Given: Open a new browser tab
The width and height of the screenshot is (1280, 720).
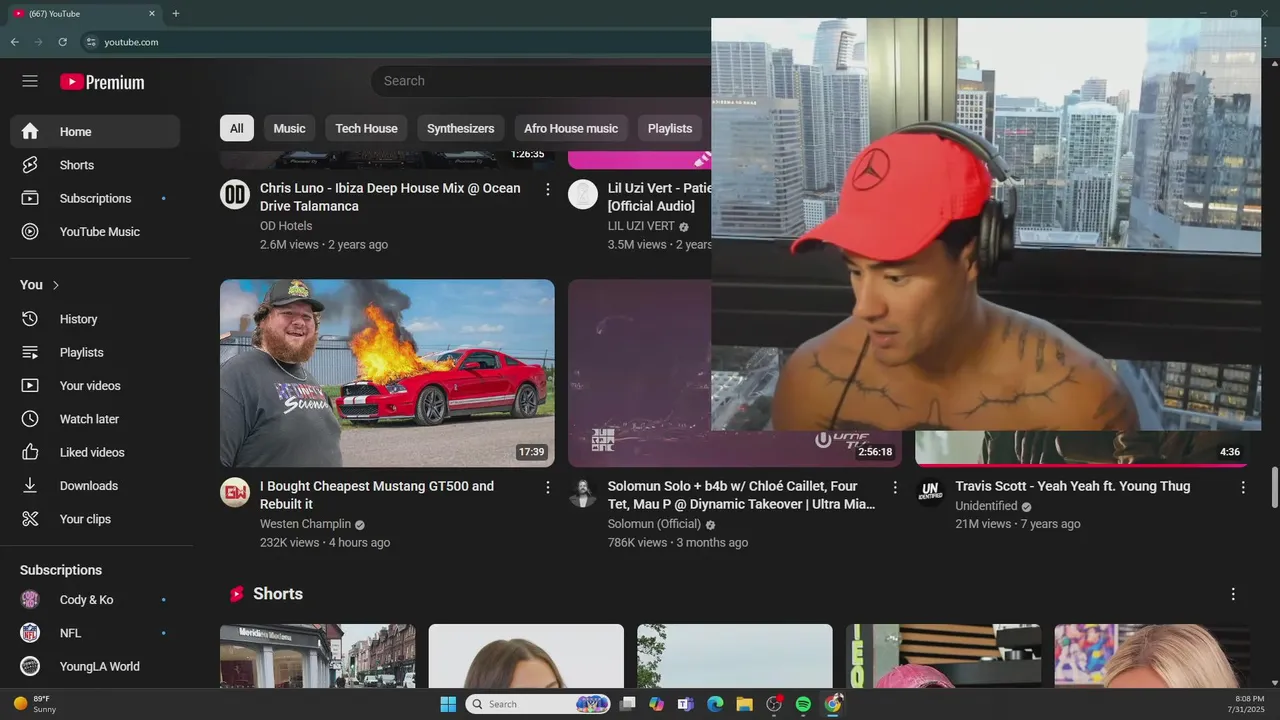Looking at the screenshot, I should (176, 14).
